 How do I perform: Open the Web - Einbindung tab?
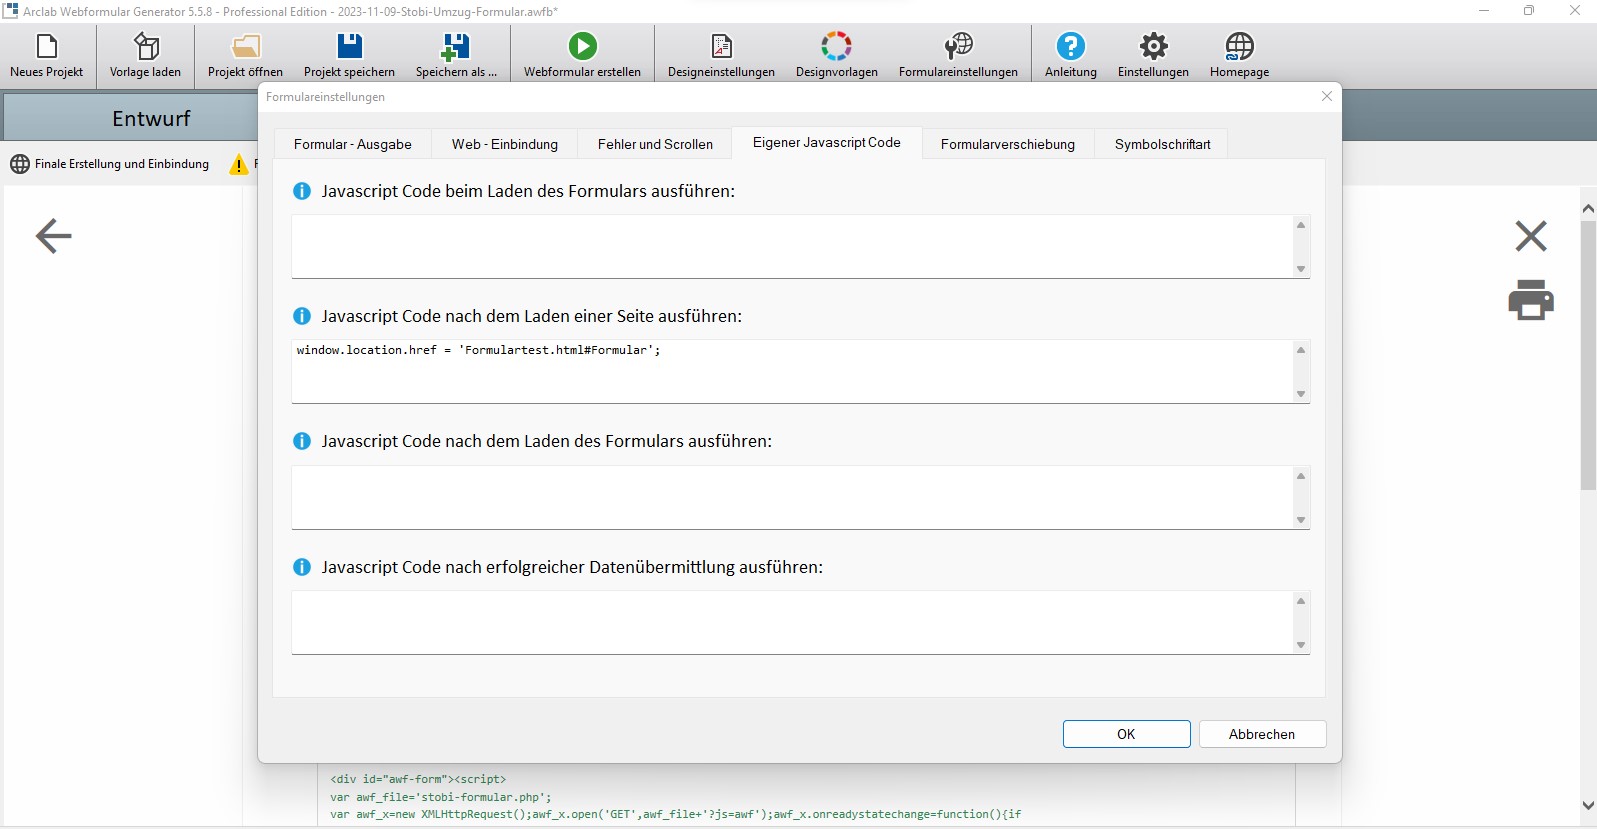(504, 144)
